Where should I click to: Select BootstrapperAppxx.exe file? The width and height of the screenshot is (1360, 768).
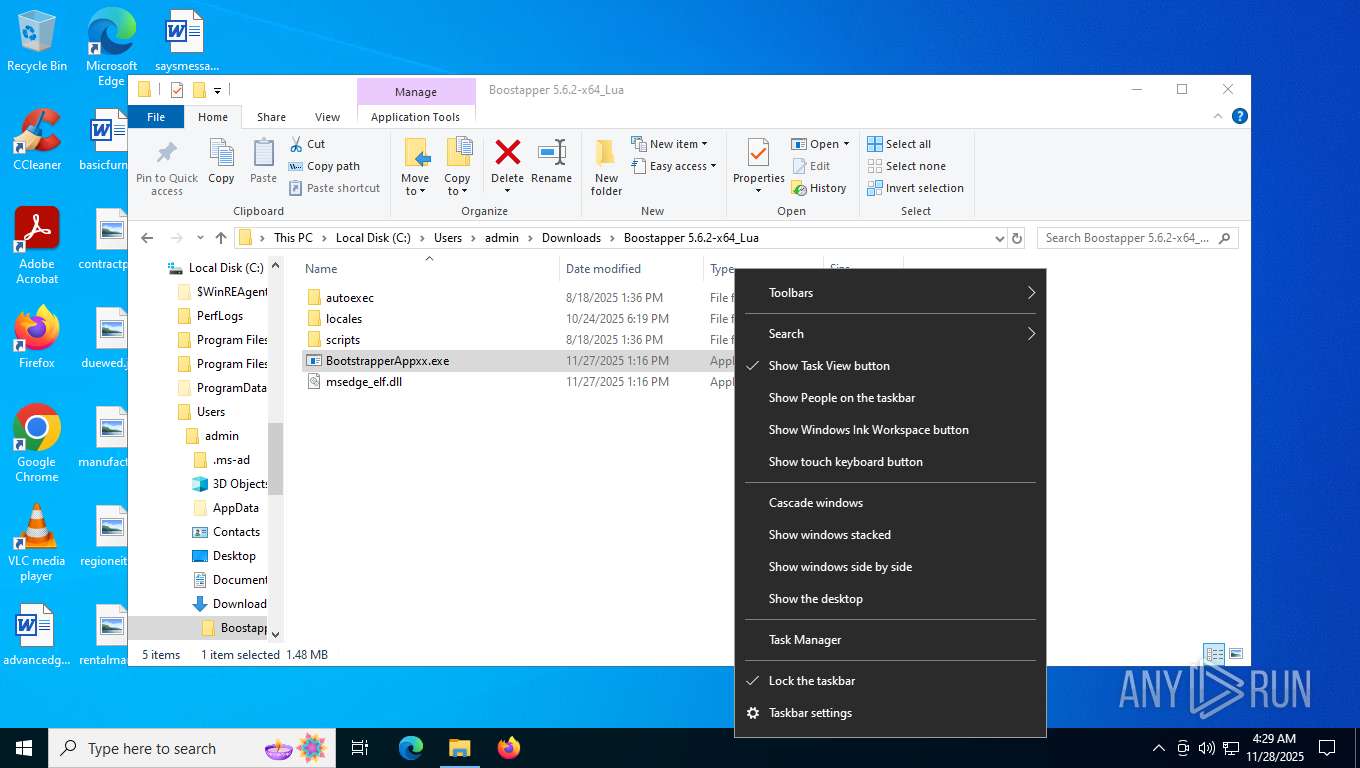(x=387, y=361)
